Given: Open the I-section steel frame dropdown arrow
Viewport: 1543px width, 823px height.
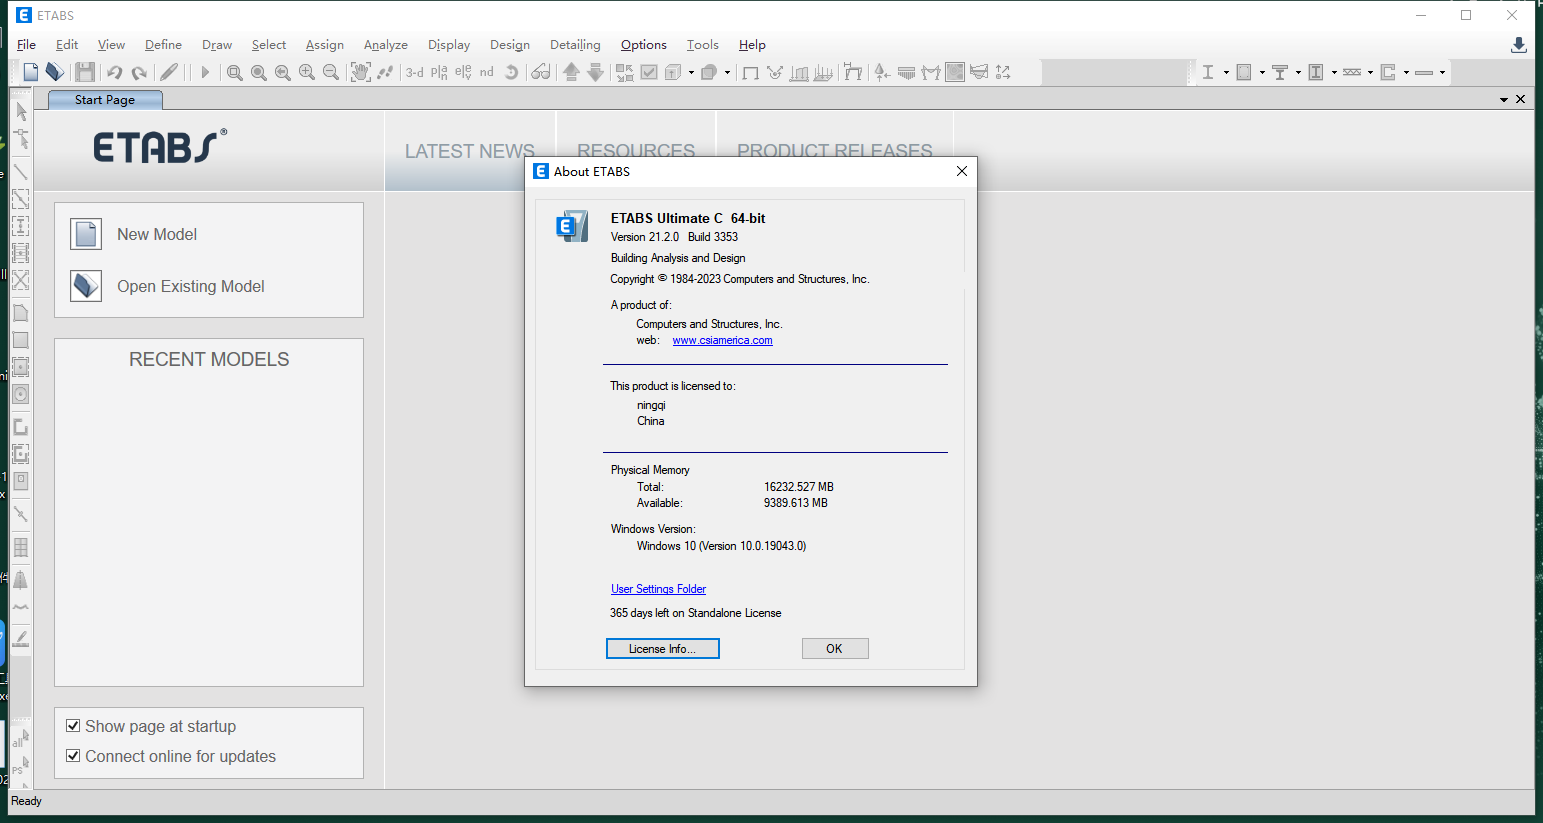Looking at the screenshot, I should coord(1226,72).
